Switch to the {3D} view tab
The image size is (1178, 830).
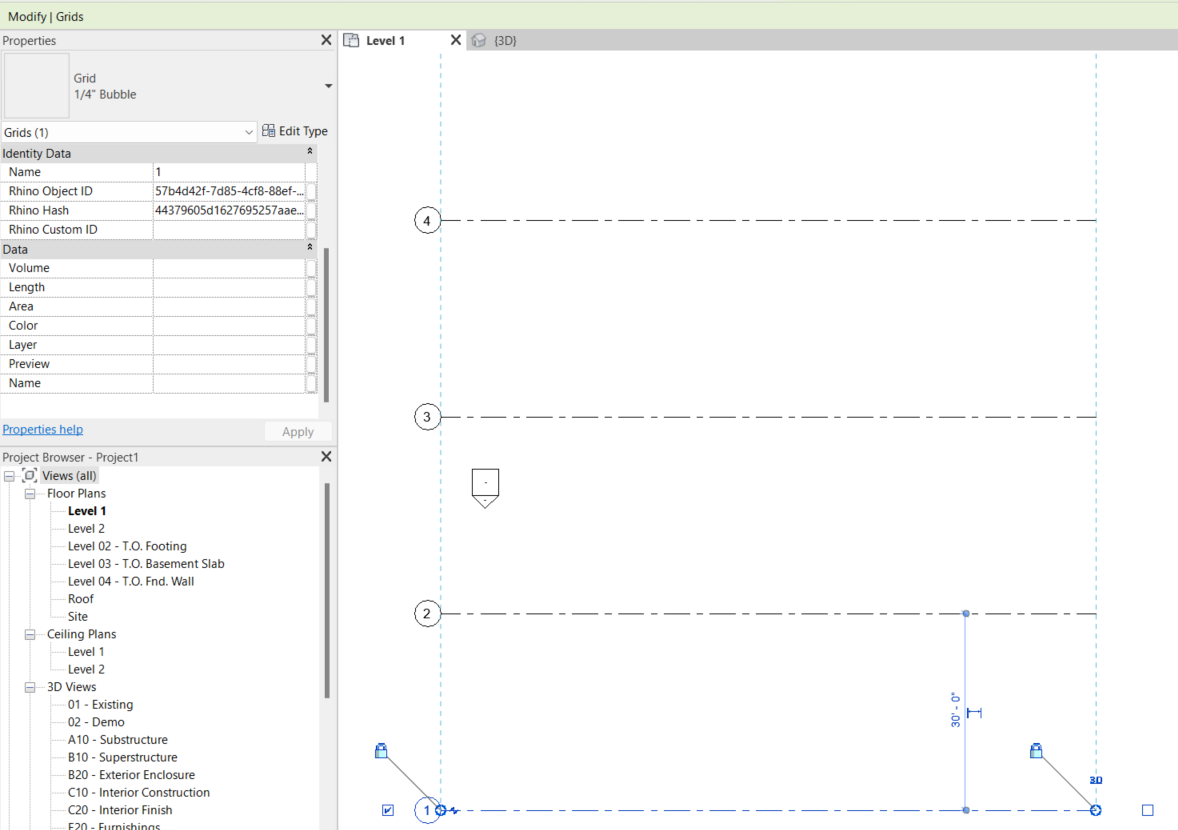tap(505, 40)
